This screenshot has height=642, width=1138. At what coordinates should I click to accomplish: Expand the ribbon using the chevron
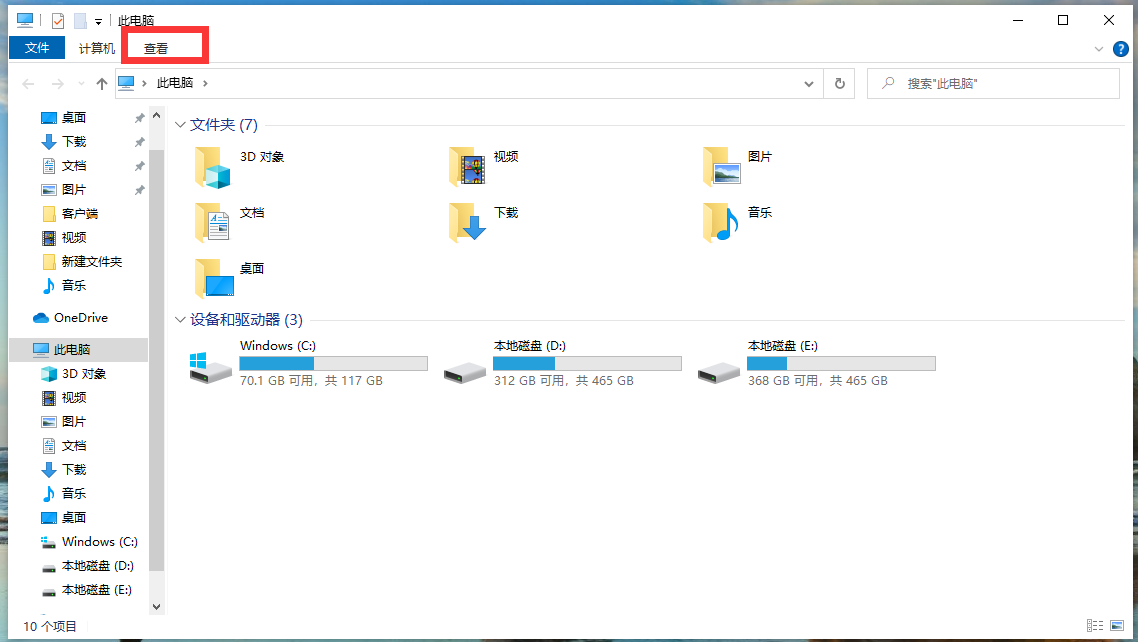1098,49
